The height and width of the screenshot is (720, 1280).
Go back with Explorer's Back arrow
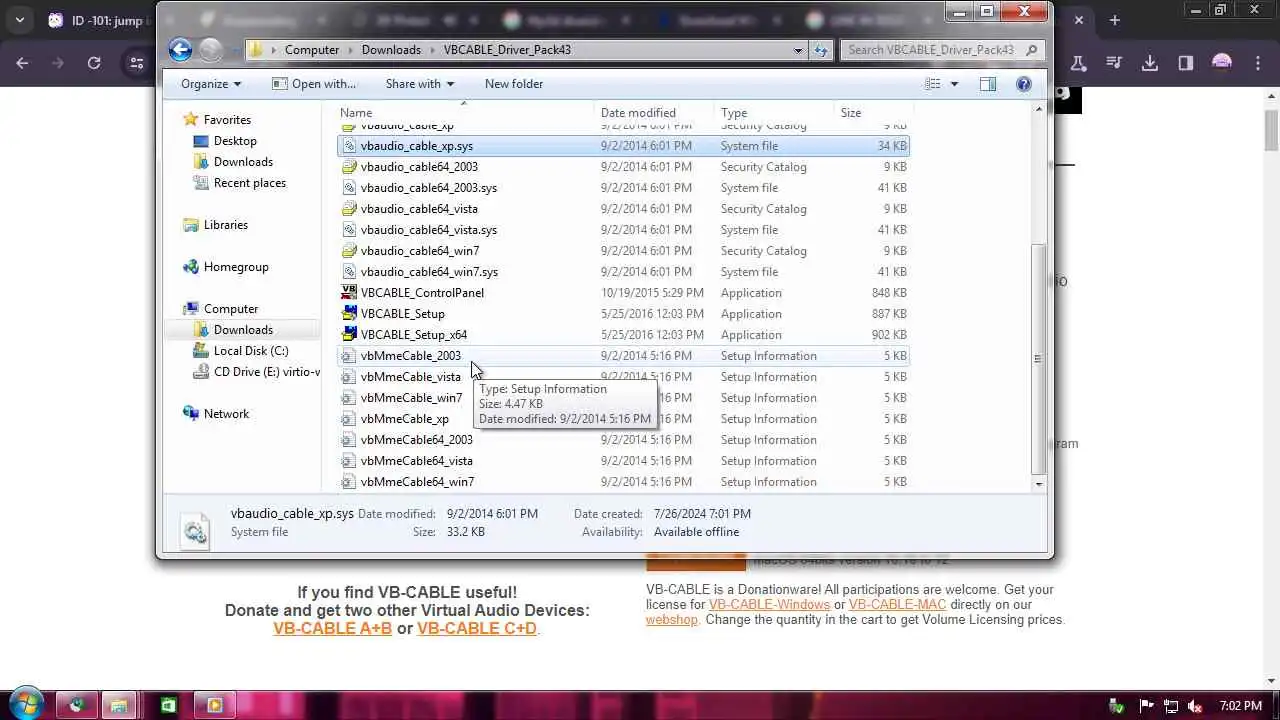click(x=180, y=49)
